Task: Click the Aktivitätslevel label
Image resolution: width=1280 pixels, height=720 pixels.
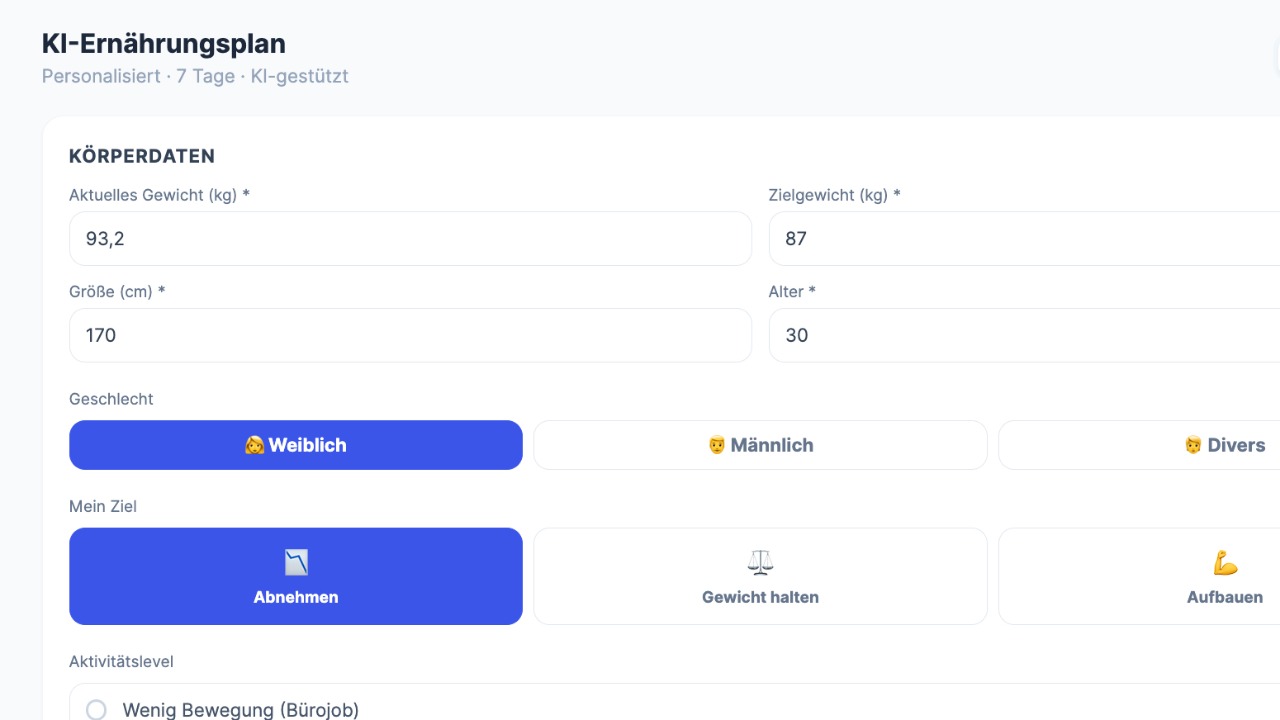Action: click(121, 661)
